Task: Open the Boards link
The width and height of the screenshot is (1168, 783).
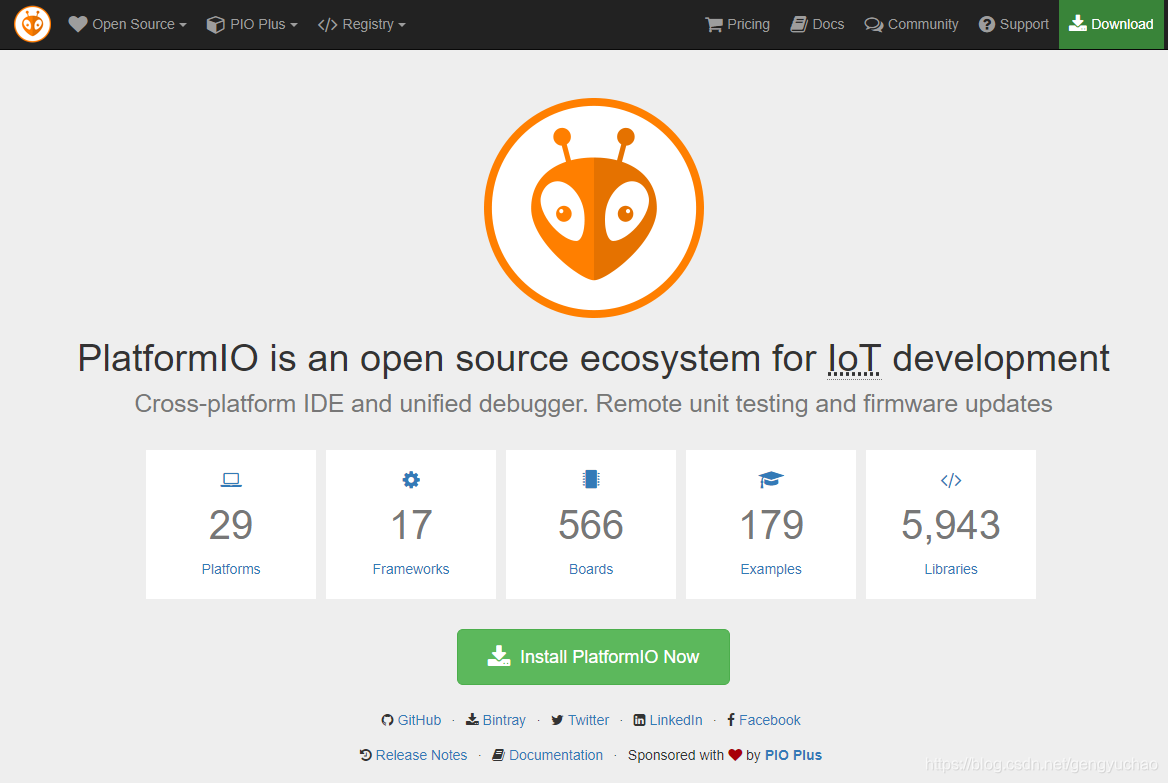Action: [591, 569]
